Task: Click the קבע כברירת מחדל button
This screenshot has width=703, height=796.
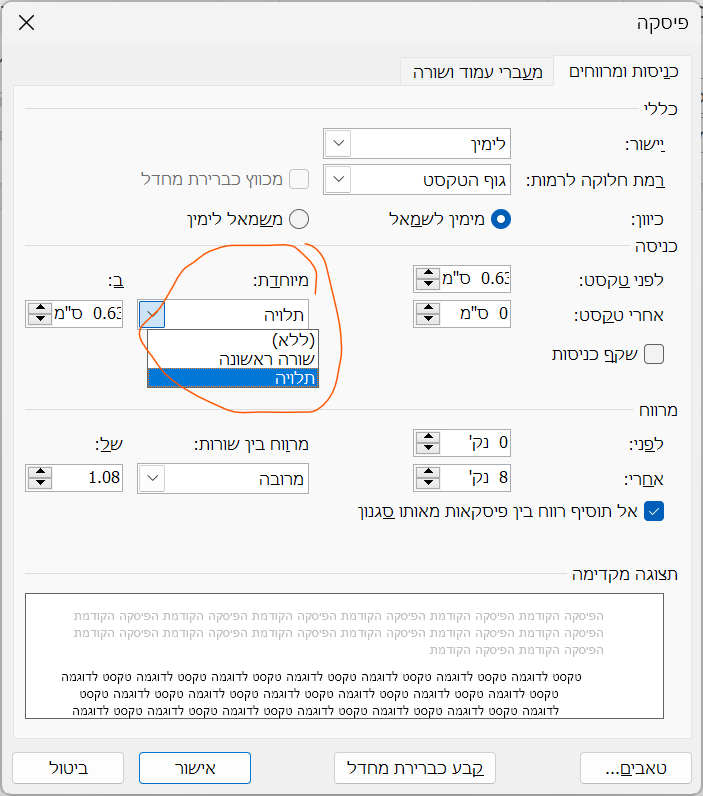Action: click(x=415, y=768)
